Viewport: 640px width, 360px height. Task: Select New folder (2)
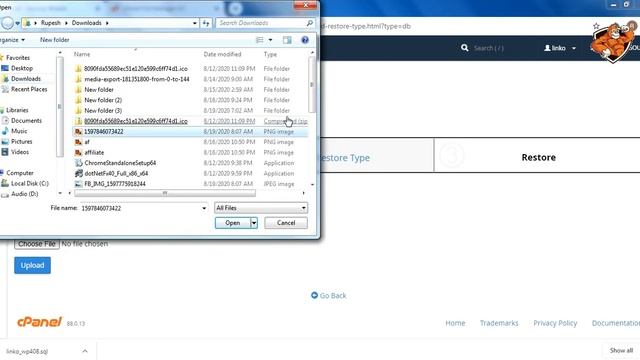tap(103, 100)
